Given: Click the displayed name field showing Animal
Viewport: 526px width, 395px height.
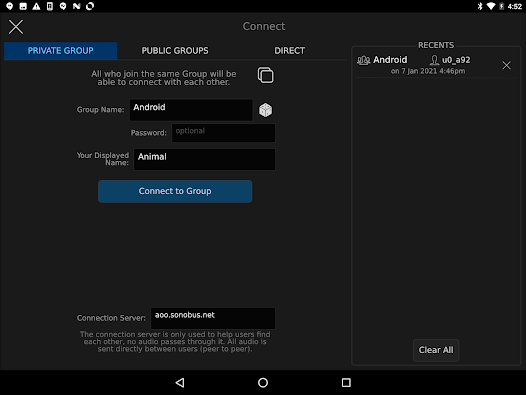Looking at the screenshot, I should (204, 159).
